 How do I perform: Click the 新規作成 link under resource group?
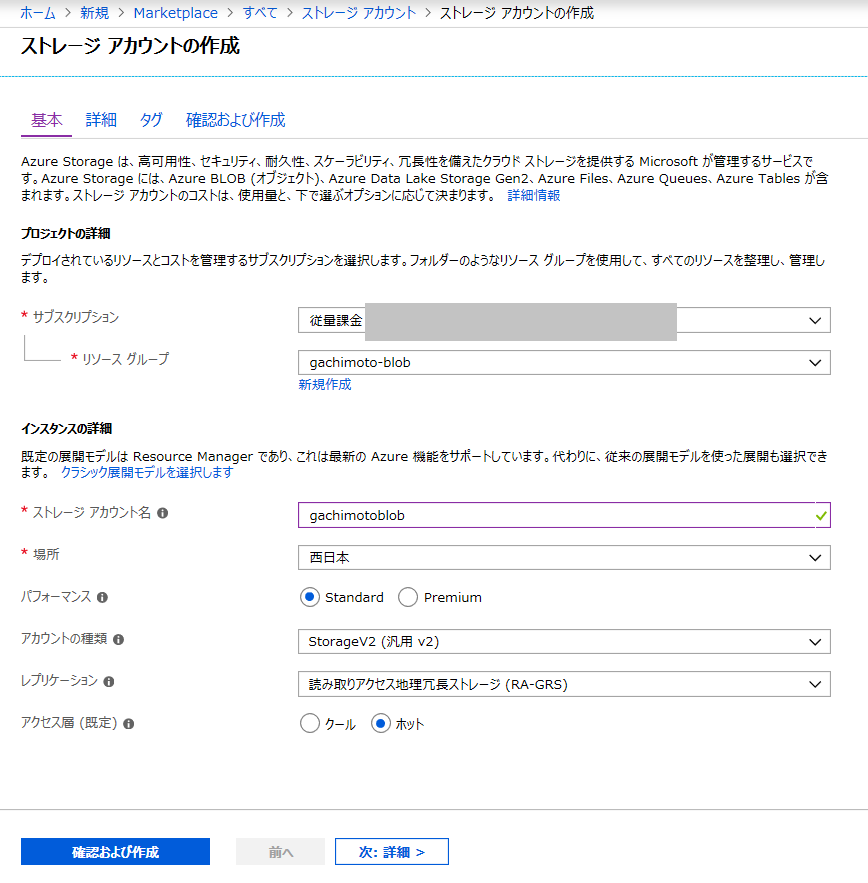coord(324,384)
